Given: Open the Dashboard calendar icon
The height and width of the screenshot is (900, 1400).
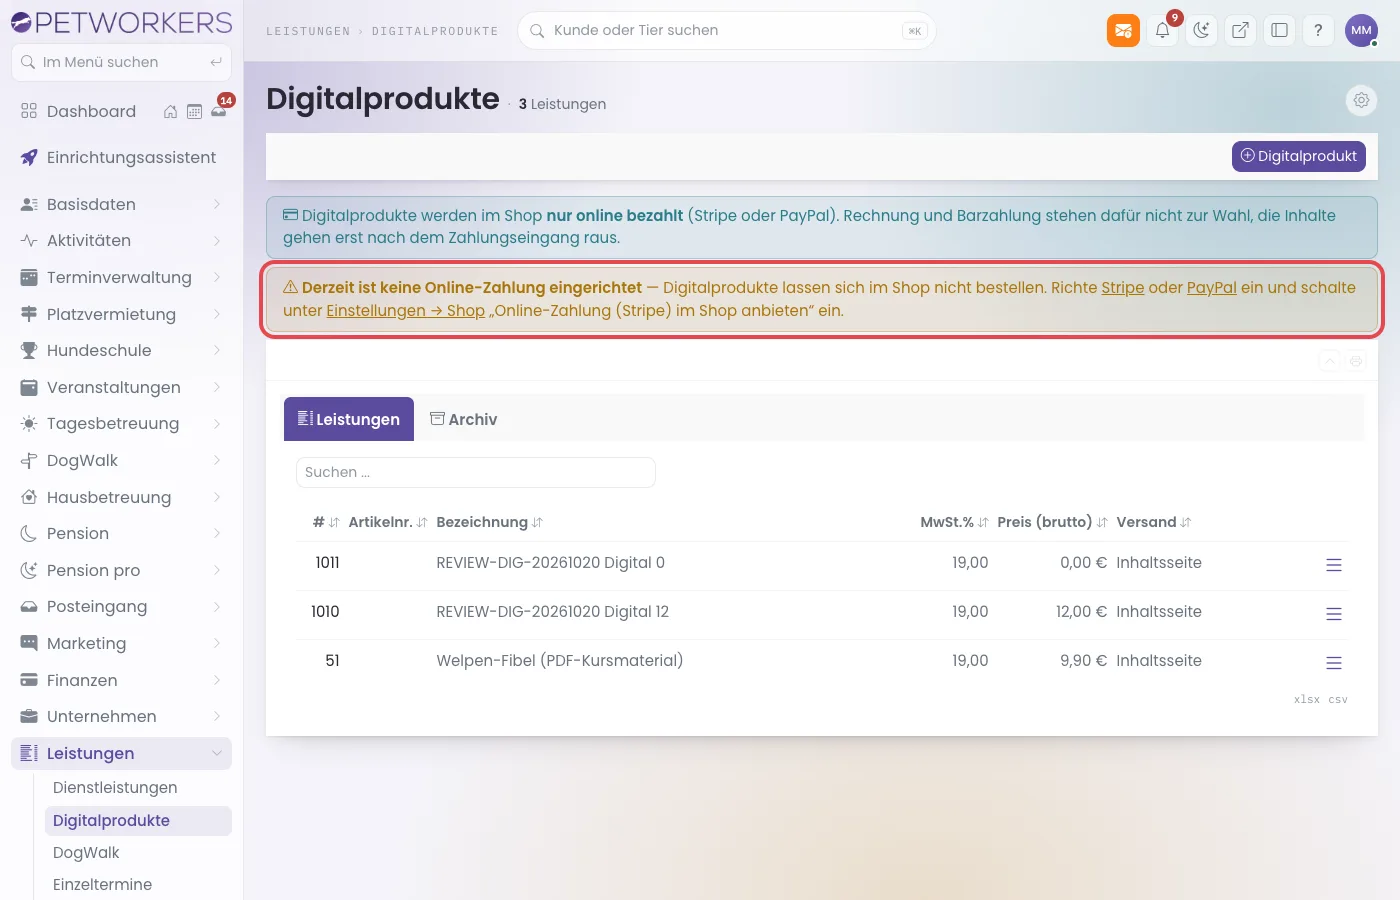Looking at the screenshot, I should click(194, 112).
